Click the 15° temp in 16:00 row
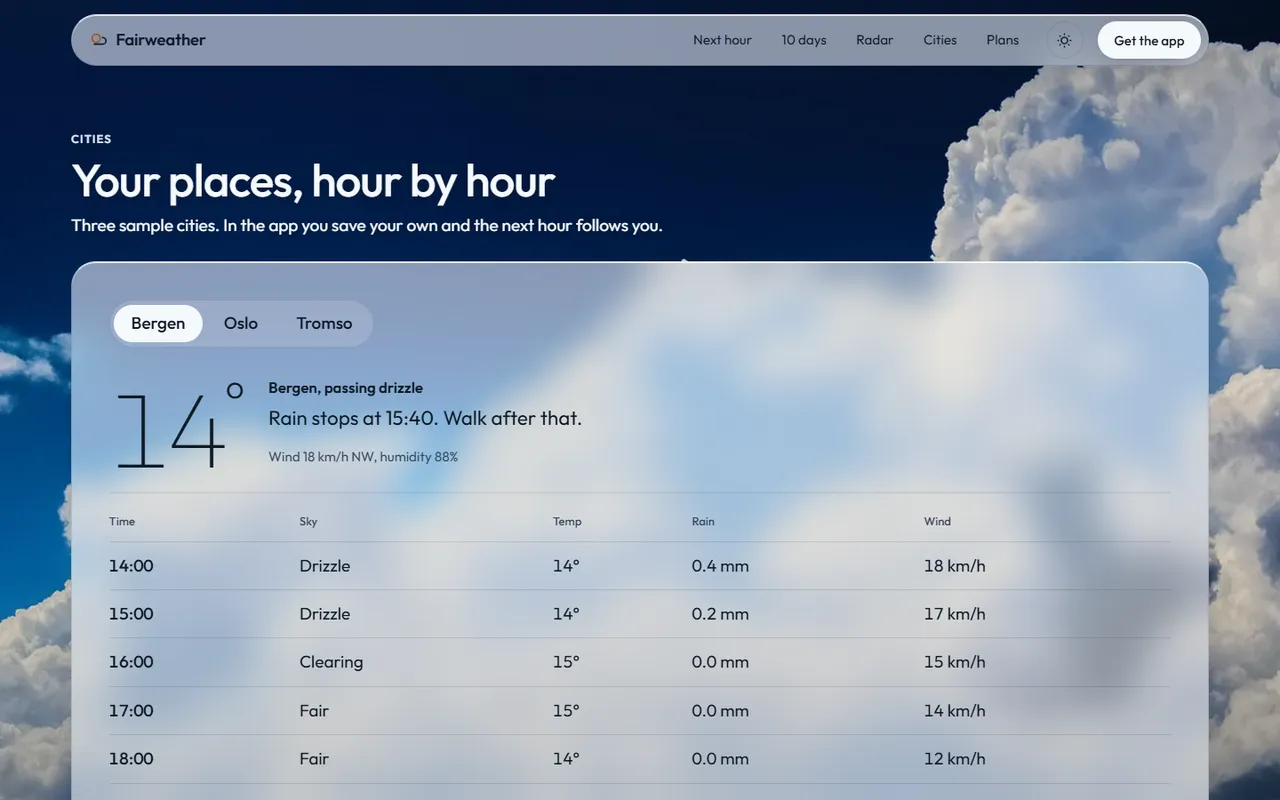1280x800 pixels. (x=566, y=662)
